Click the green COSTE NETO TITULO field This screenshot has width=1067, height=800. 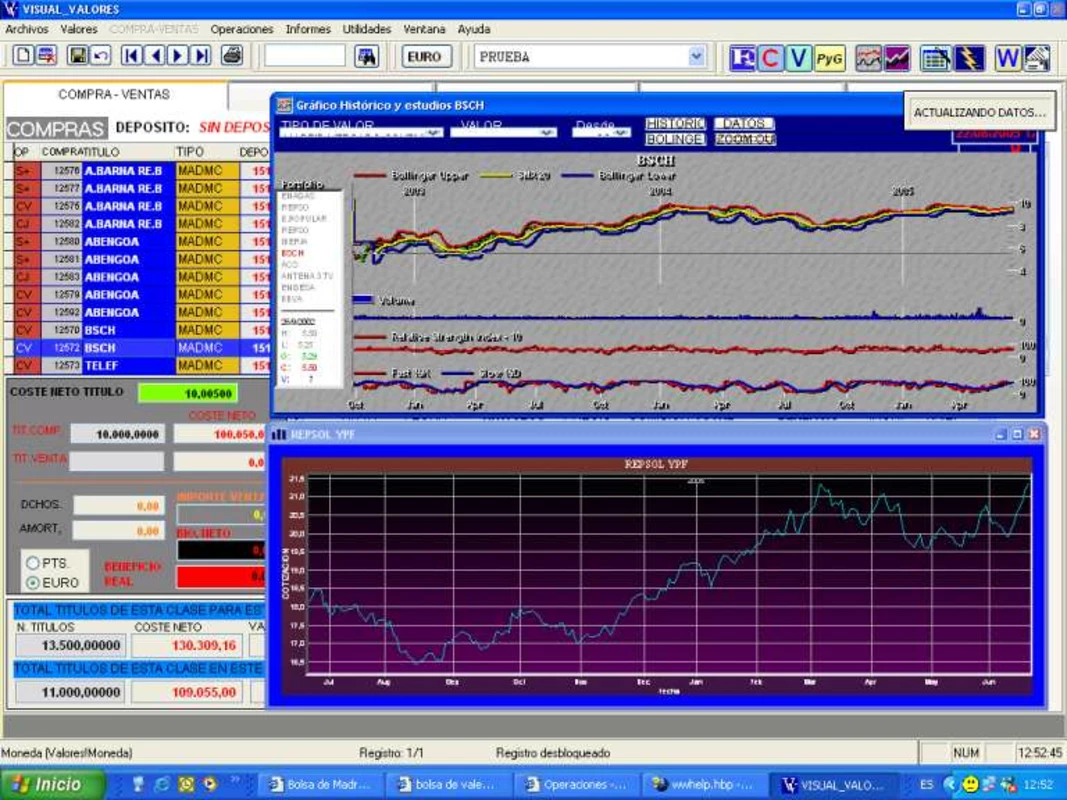pyautogui.click(x=188, y=393)
